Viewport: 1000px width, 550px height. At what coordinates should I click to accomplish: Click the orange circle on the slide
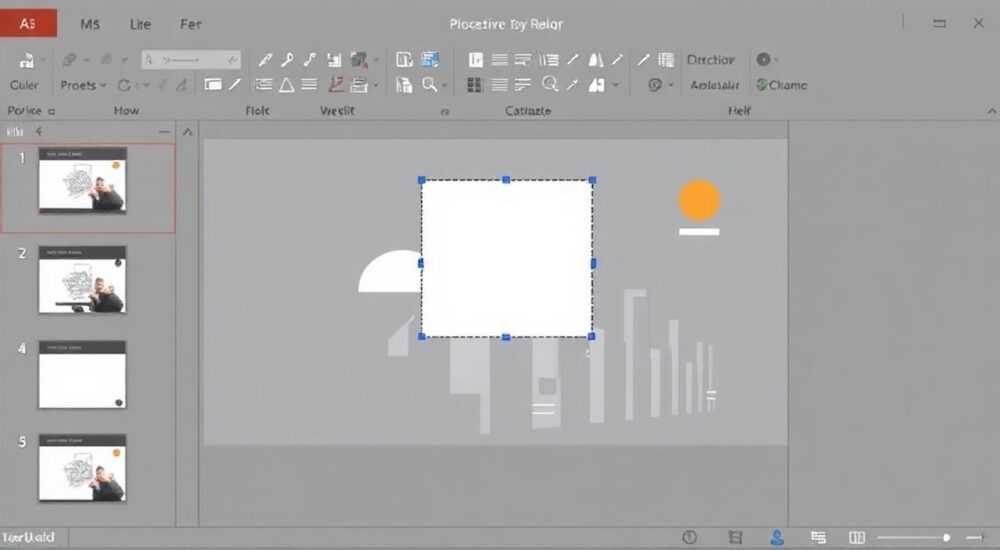tap(700, 200)
